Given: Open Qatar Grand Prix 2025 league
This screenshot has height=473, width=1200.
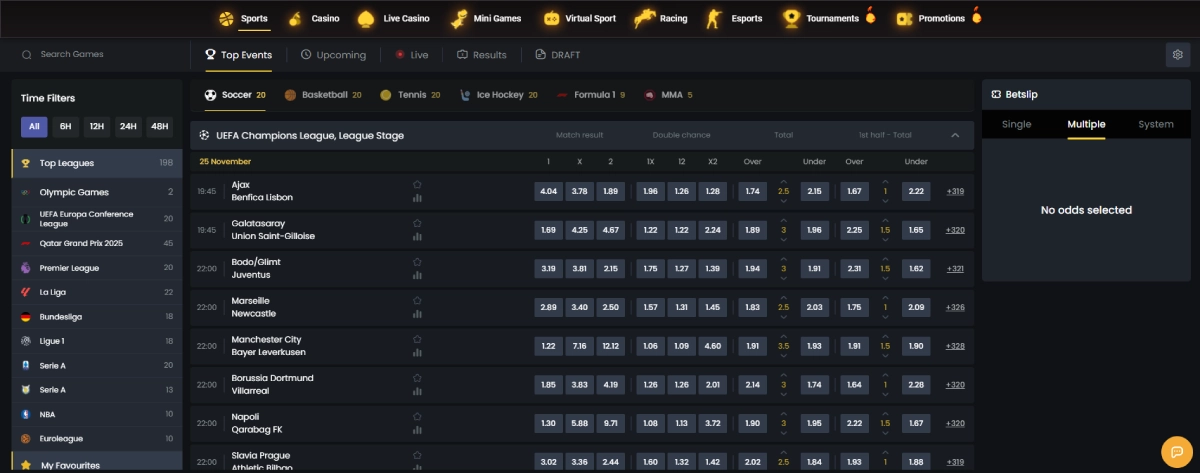Looking at the screenshot, I should 97,243.
